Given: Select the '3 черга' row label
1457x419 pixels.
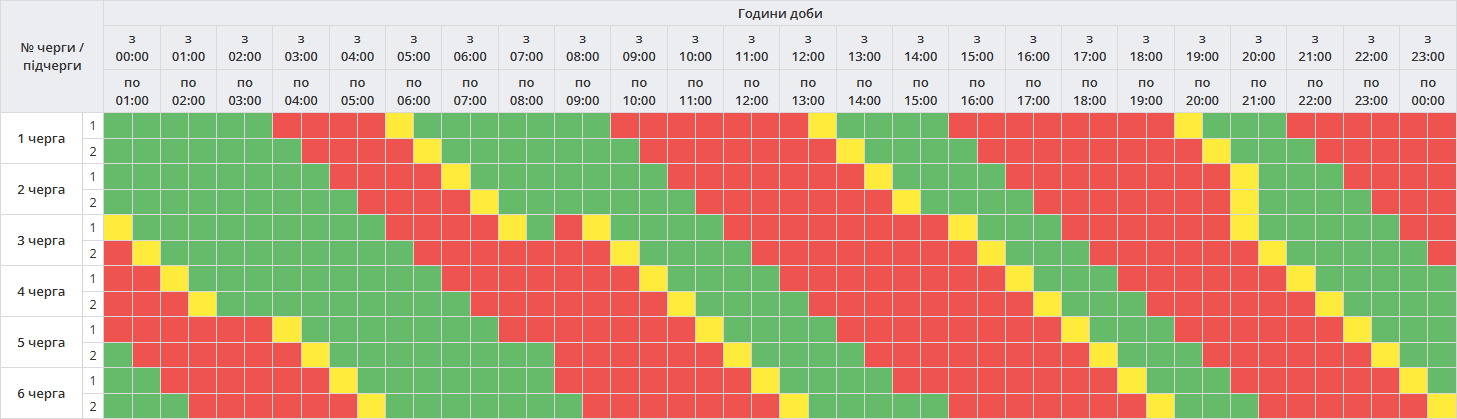Looking at the screenshot, I should (x=42, y=240).
